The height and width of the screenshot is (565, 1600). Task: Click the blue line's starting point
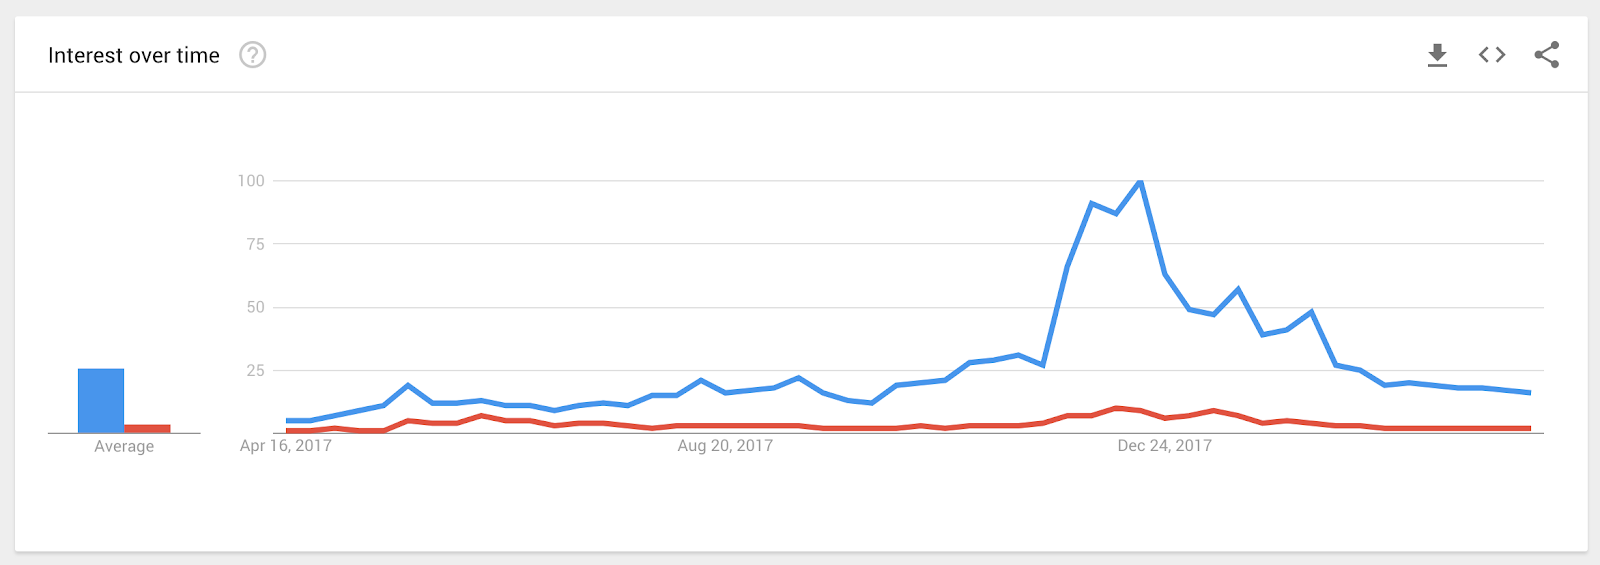(287, 421)
